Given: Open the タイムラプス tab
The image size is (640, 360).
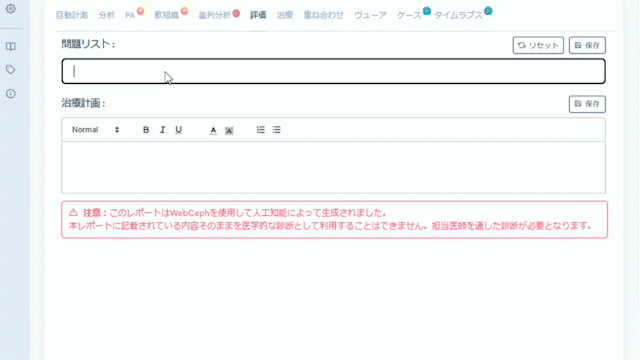Looking at the screenshot, I should pyautogui.click(x=458, y=15).
